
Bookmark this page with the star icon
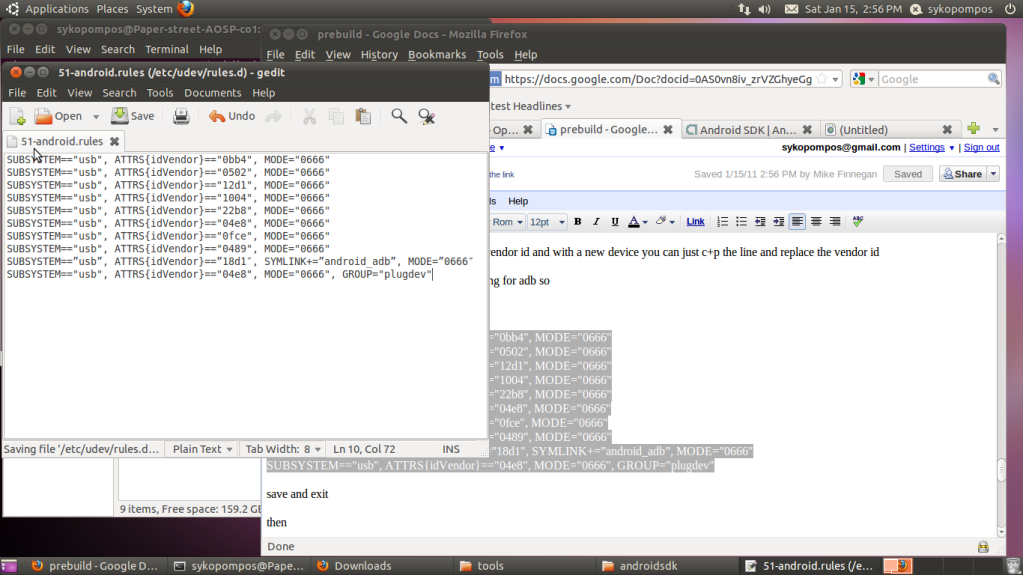(x=822, y=79)
